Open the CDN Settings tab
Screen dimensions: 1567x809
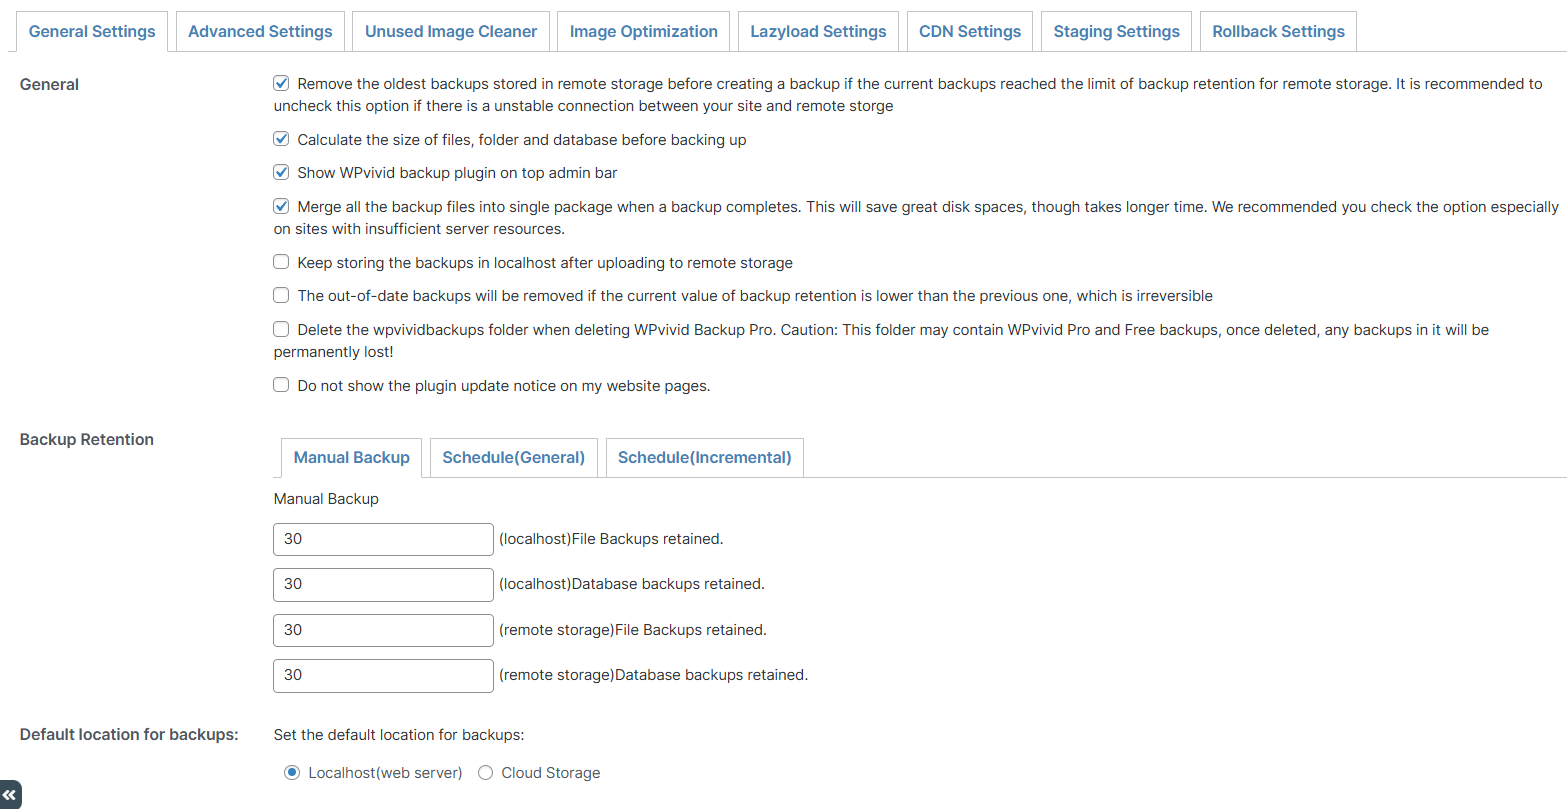coord(969,31)
